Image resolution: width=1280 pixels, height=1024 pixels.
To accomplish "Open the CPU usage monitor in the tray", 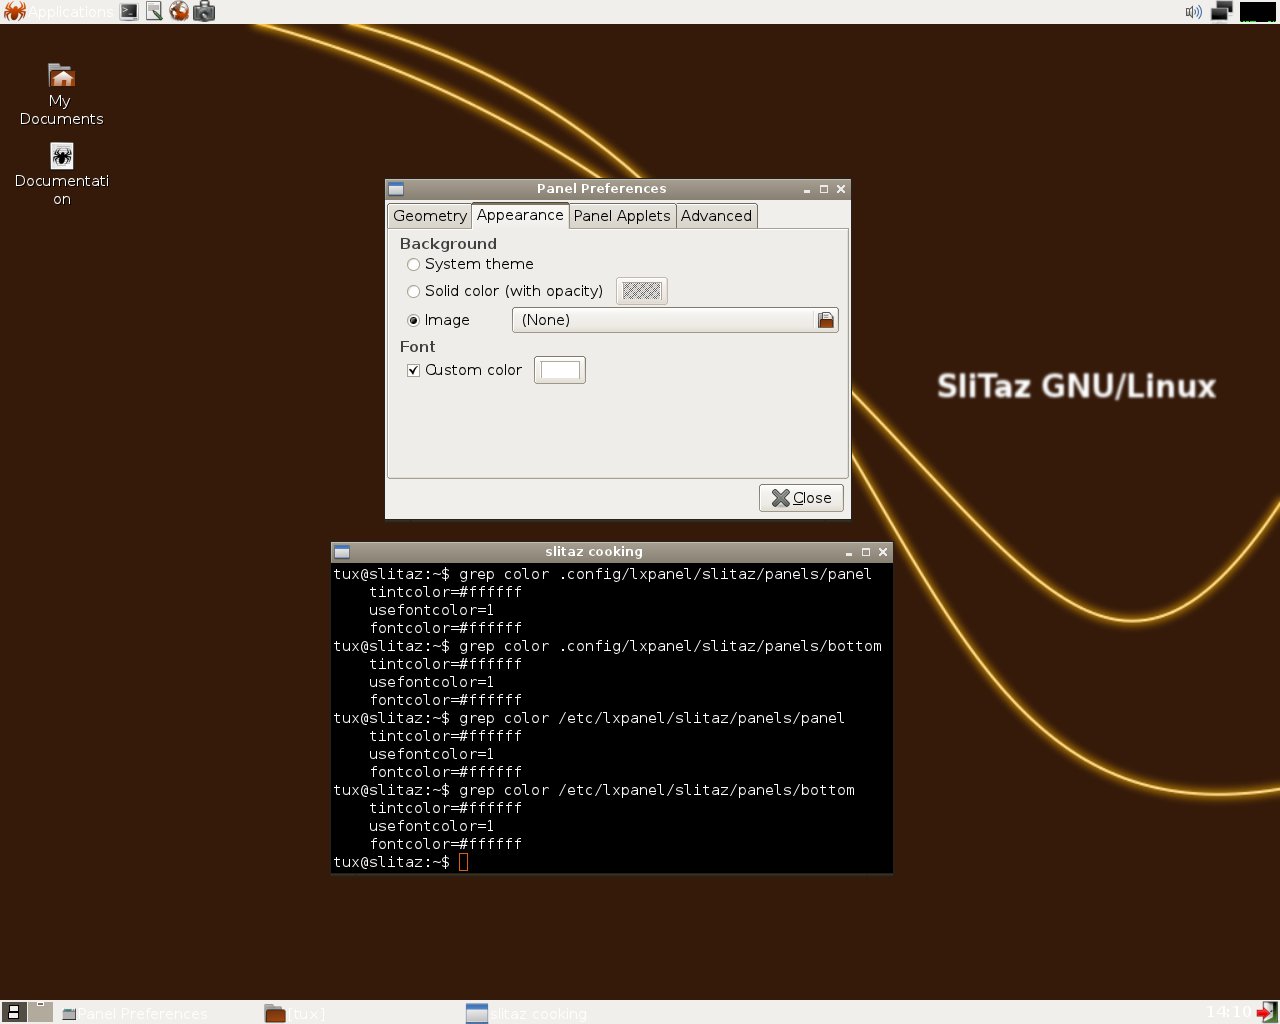I will point(1257,11).
